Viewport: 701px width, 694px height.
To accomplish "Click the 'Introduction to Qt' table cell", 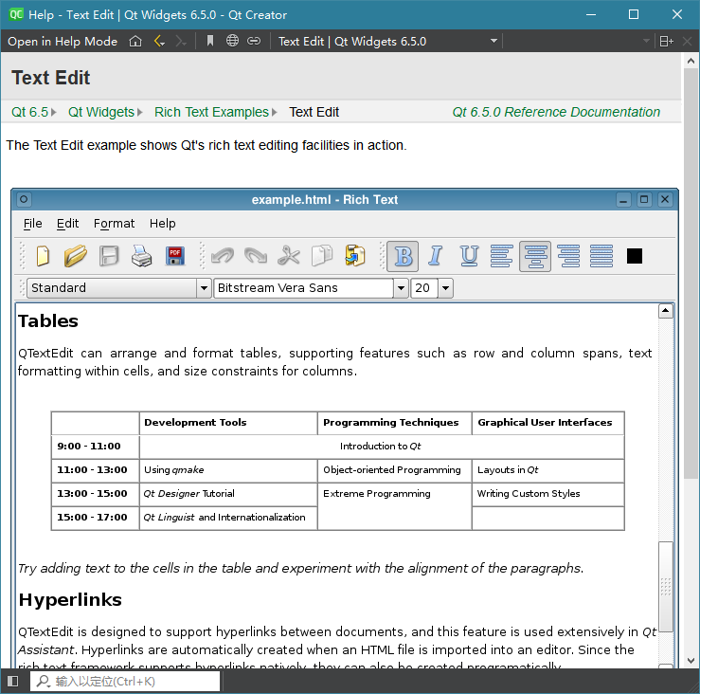I will [381, 446].
